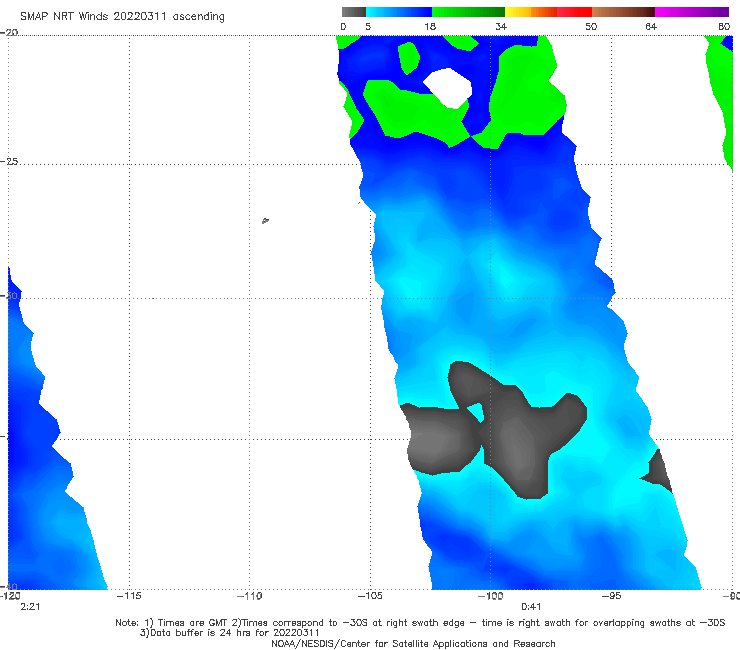Click the white data gap inside the green region
740x650 pixels.
448,88
